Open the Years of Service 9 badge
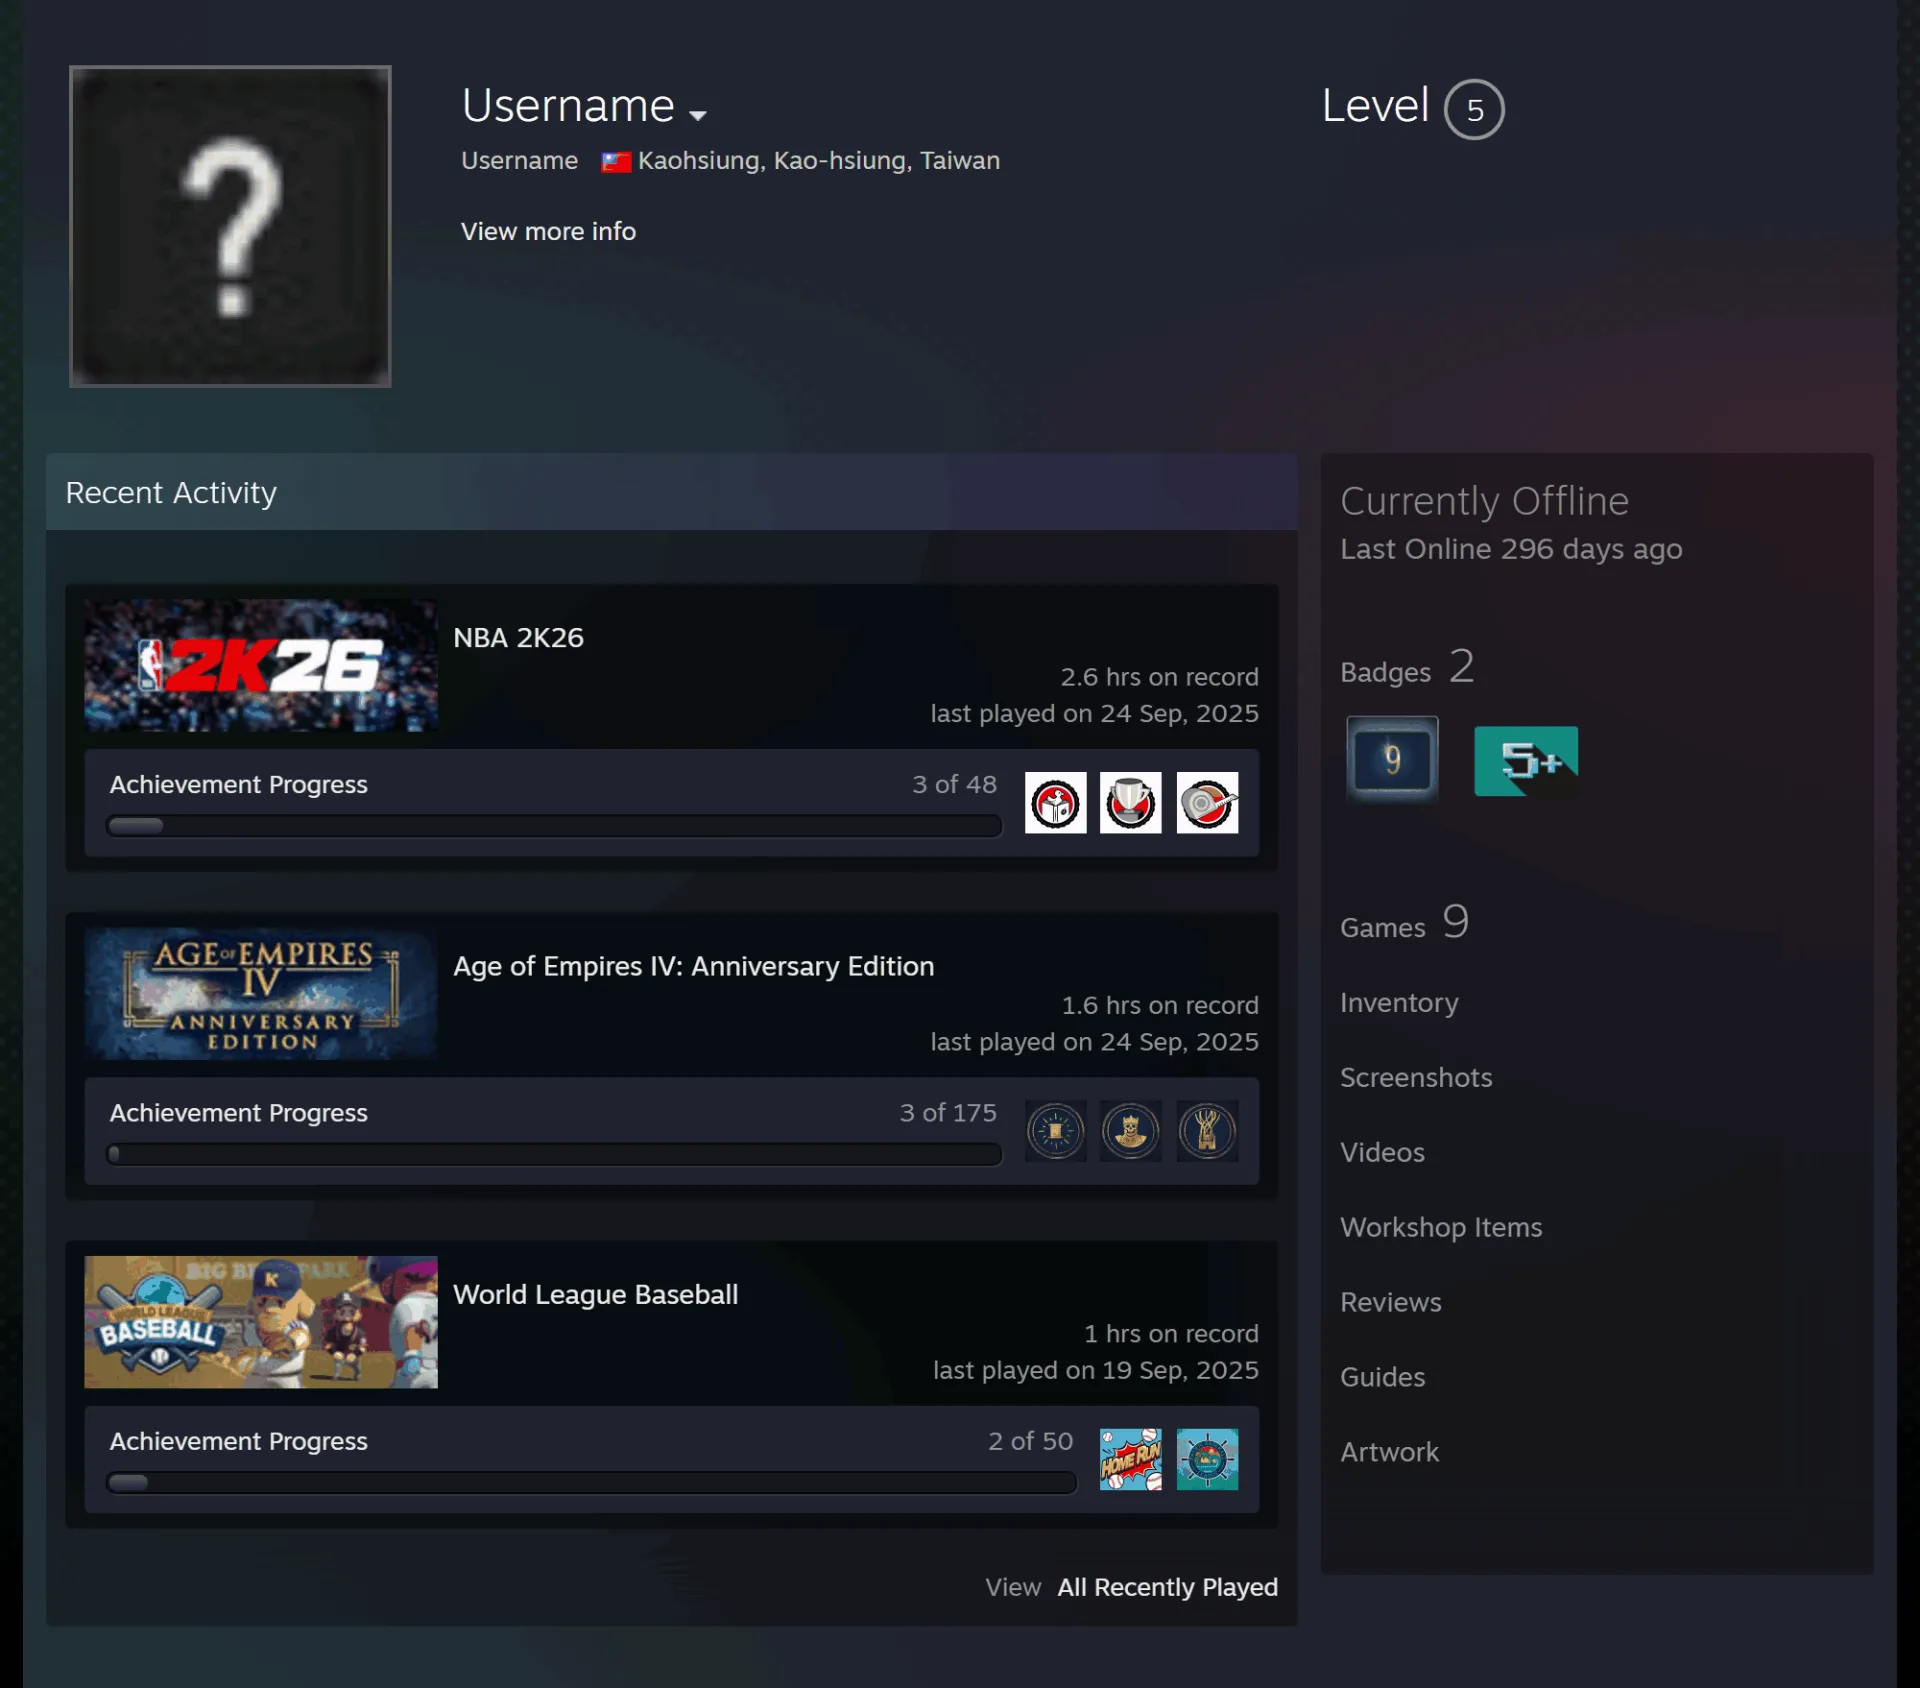The height and width of the screenshot is (1688, 1920). click(1392, 759)
